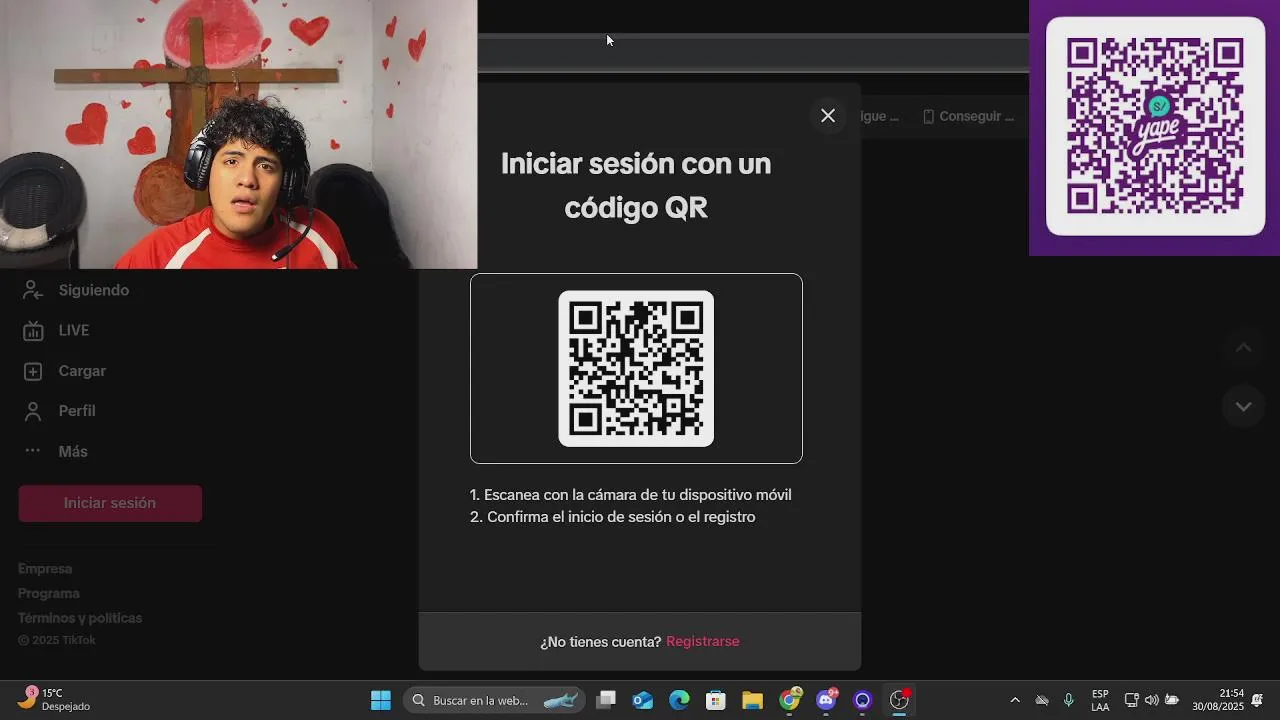
Task: Expand the Empresa footer section
Action: (45, 569)
